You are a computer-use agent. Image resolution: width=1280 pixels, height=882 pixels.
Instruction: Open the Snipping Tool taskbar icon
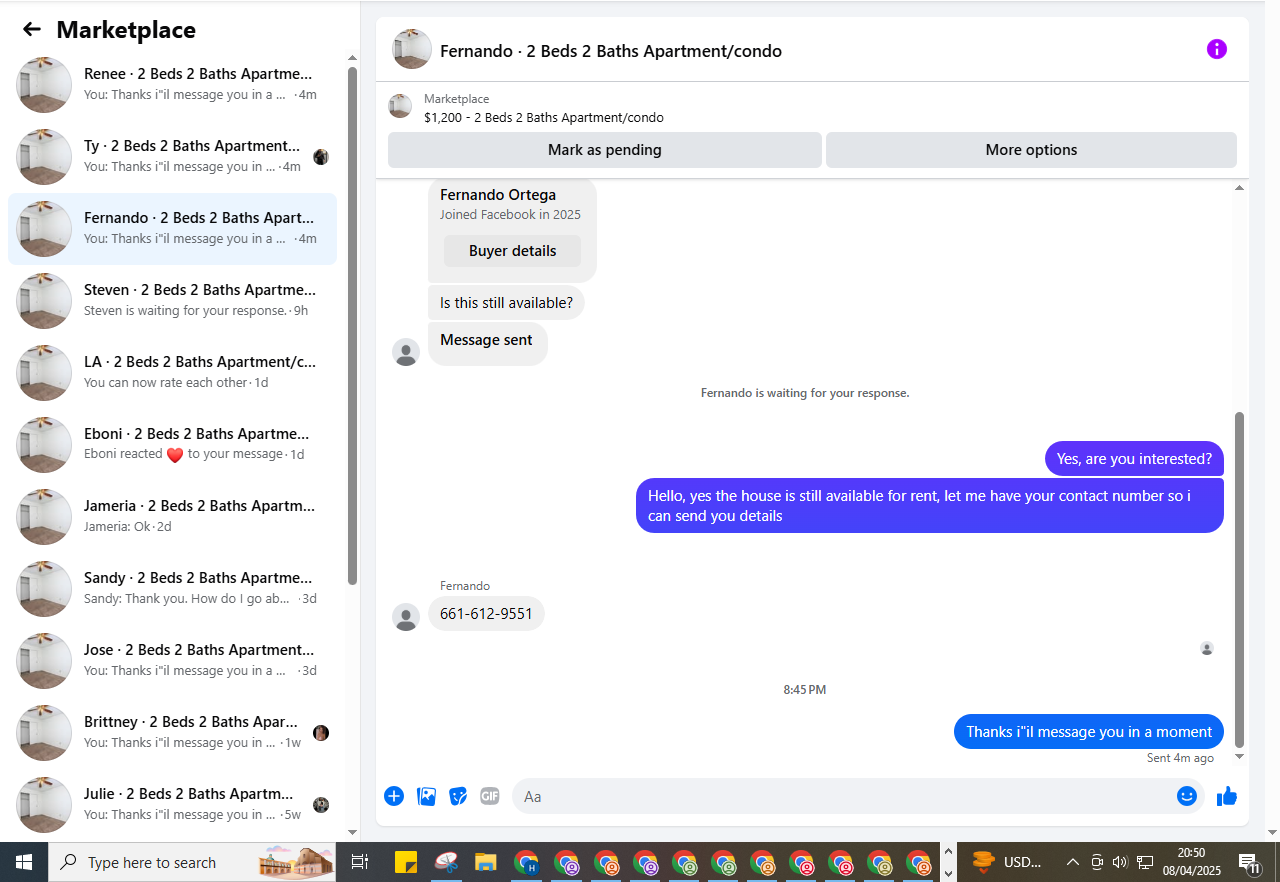446,862
